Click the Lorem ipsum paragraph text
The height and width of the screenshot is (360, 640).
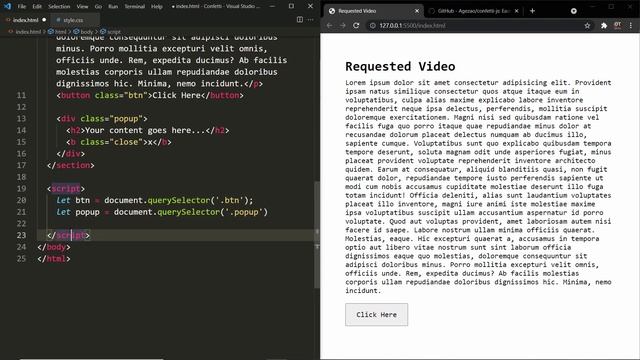coord(478,187)
